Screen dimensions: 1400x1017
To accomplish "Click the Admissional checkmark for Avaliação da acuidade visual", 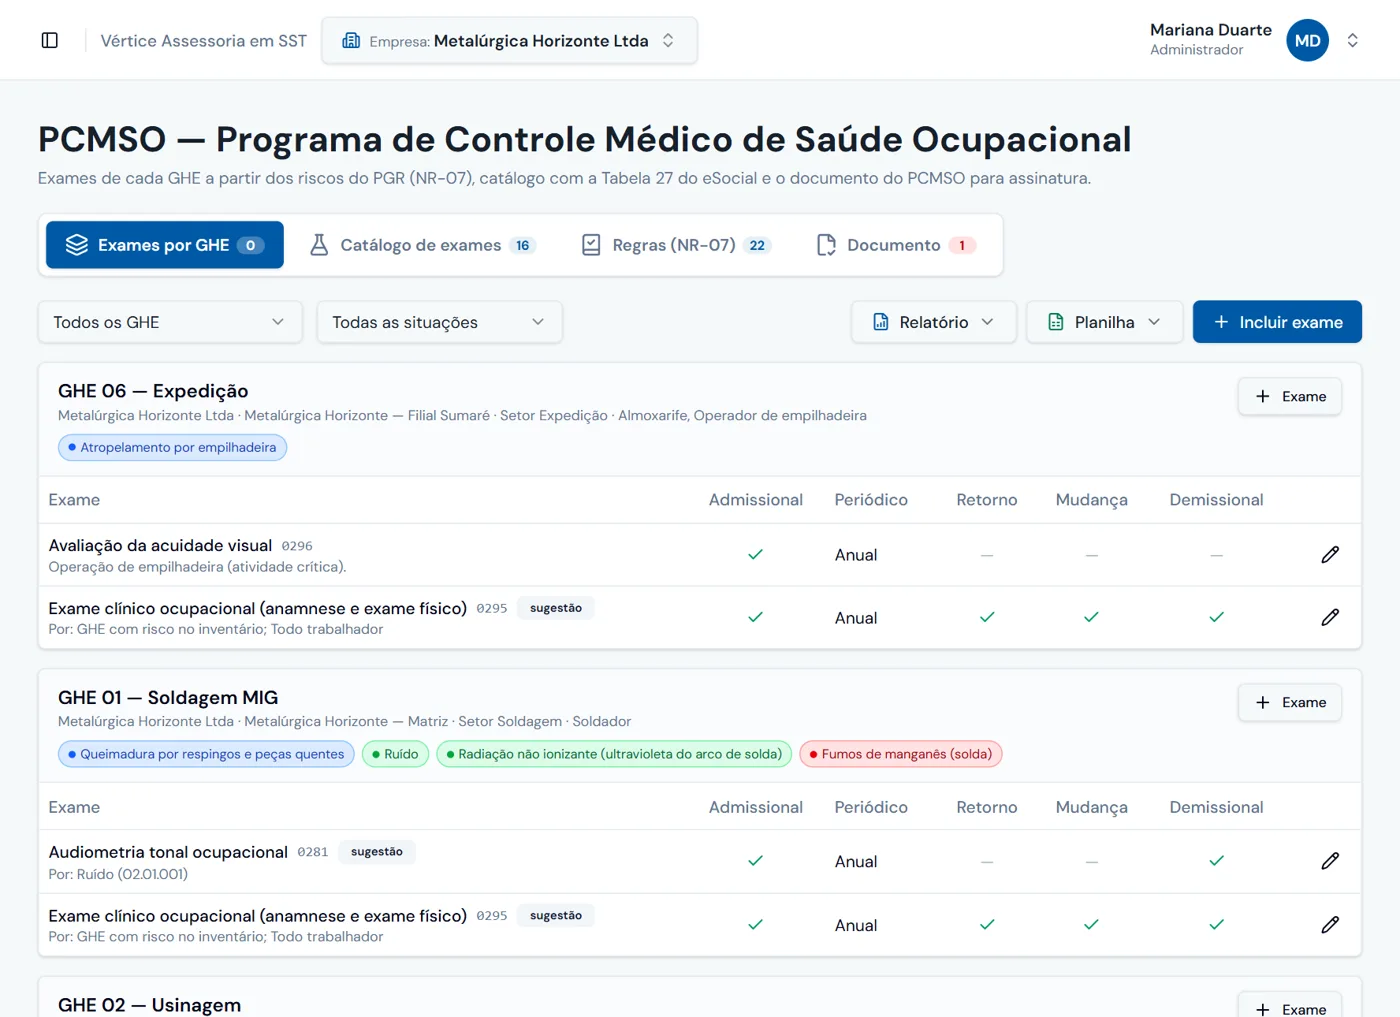I will click(x=755, y=554).
